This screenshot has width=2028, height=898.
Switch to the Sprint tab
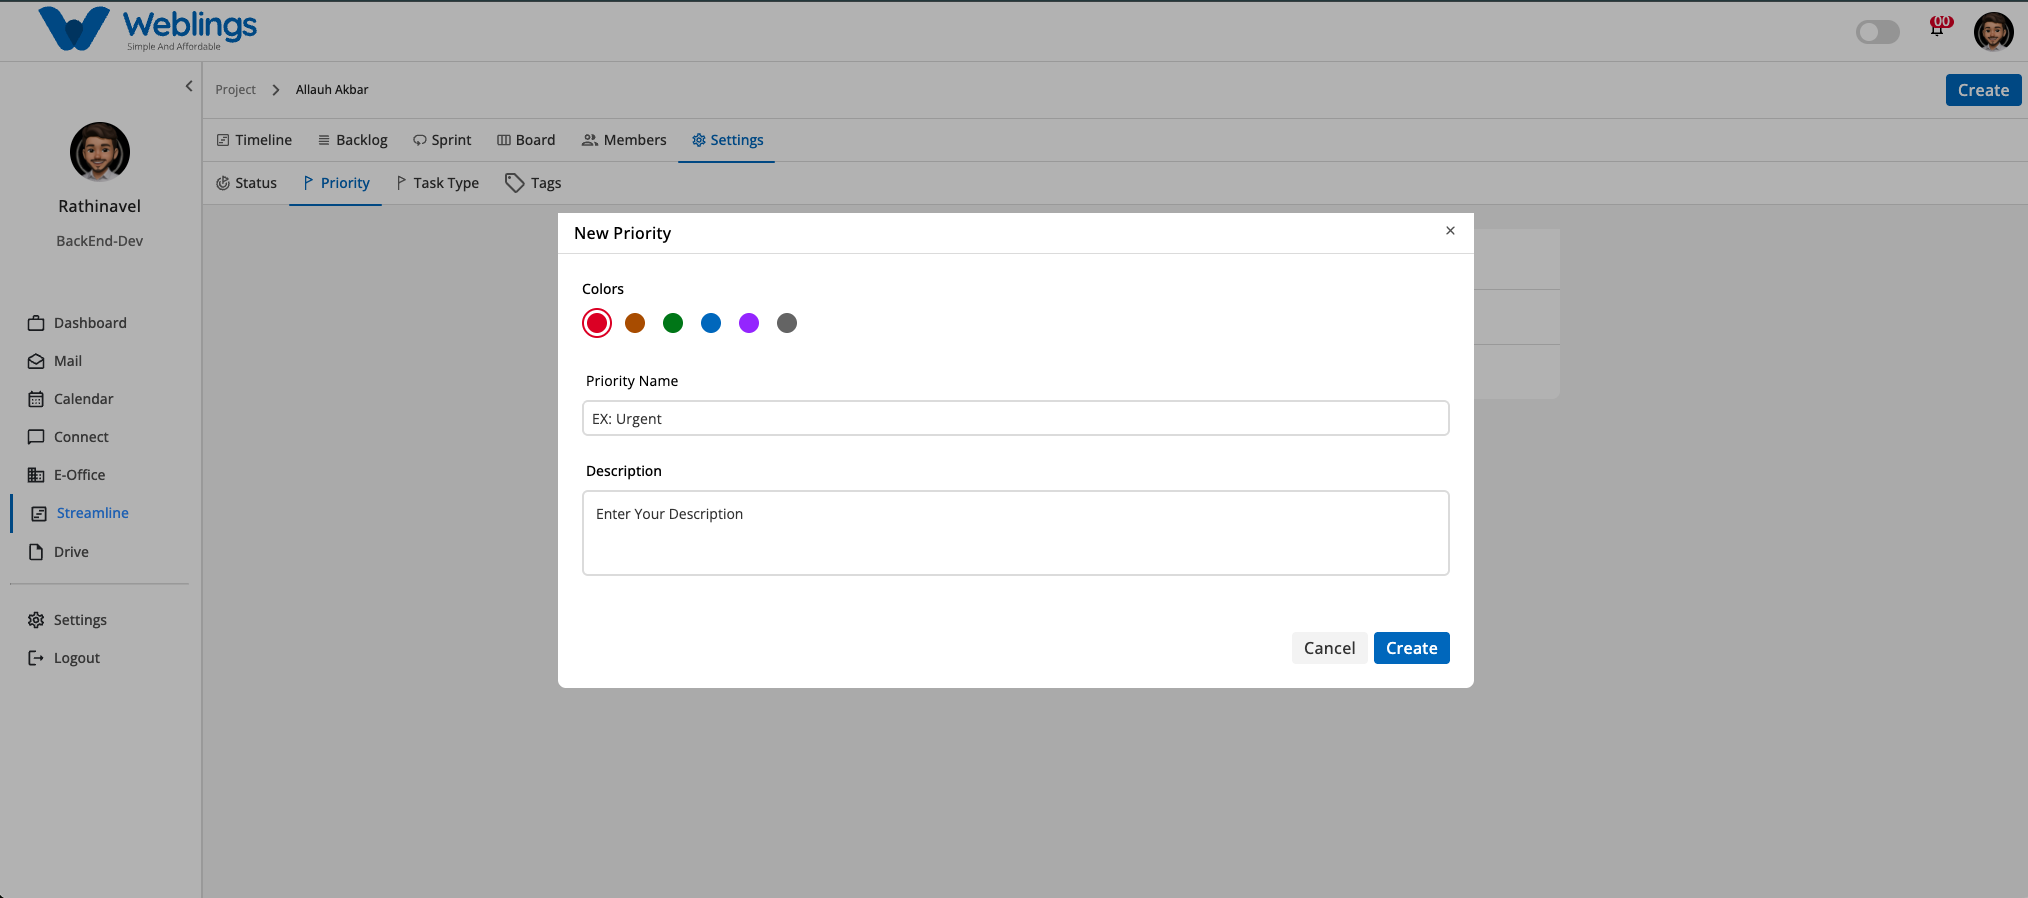click(442, 140)
